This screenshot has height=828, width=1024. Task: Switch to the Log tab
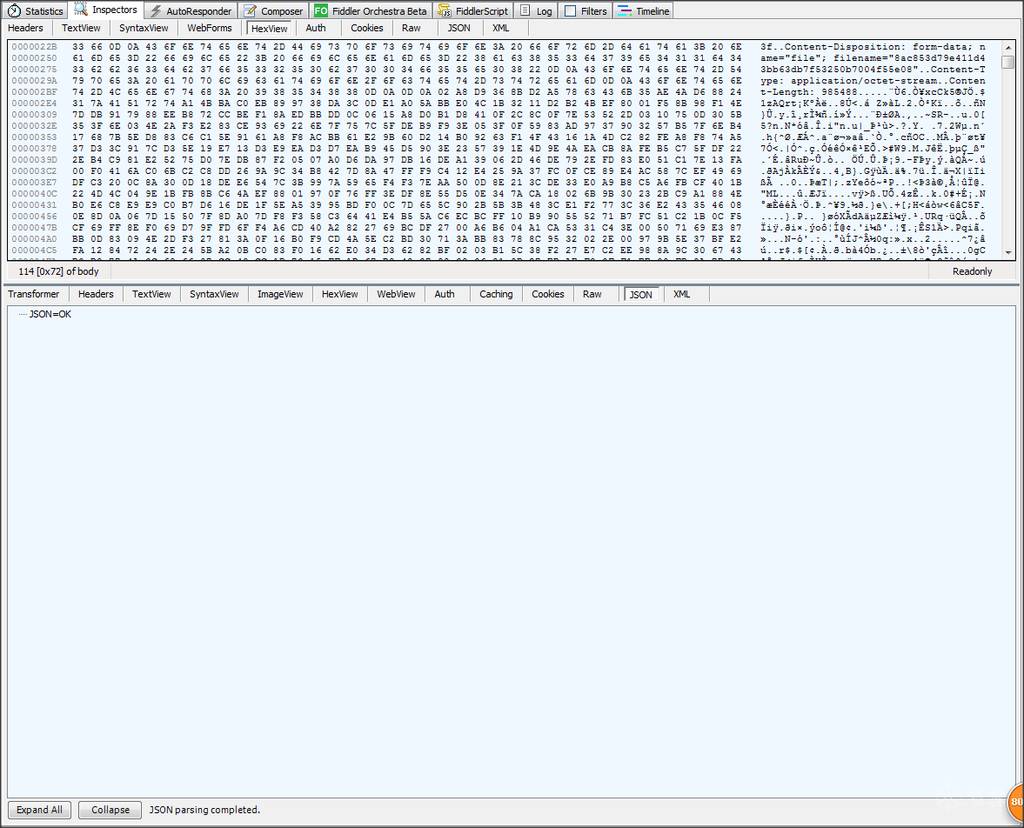(x=536, y=11)
